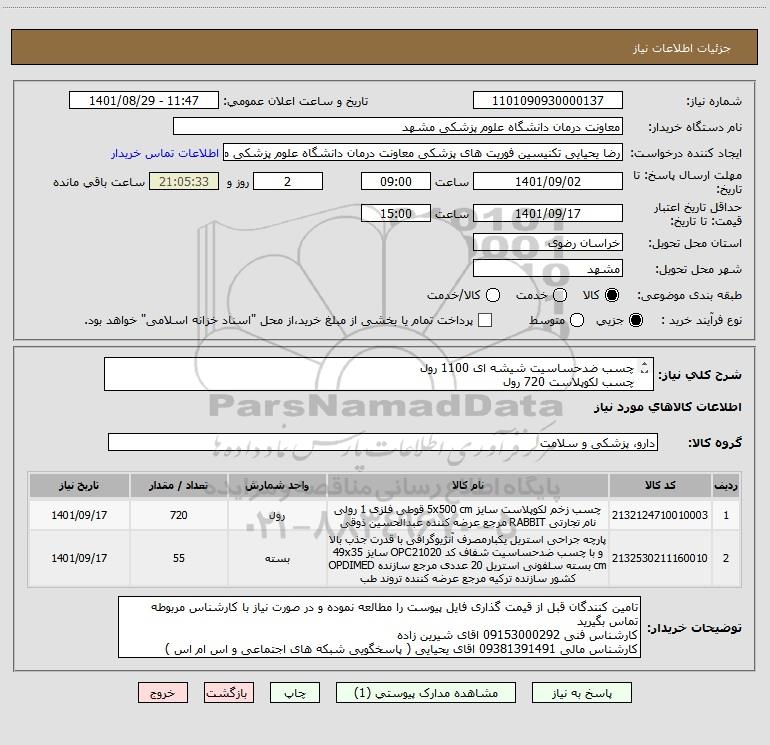Click the تعداد / مقدار column header
This screenshot has height=745, width=770.
(178, 485)
